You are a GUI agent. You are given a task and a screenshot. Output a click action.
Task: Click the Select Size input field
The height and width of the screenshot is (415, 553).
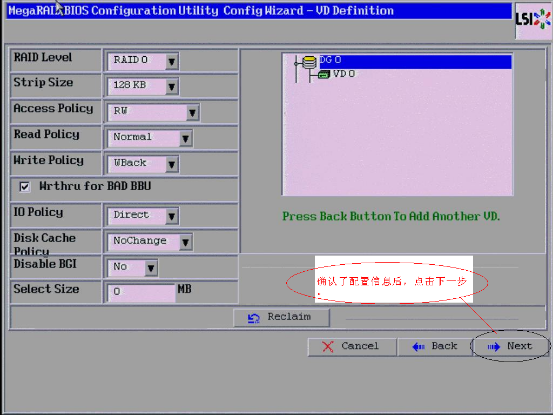coord(141,293)
